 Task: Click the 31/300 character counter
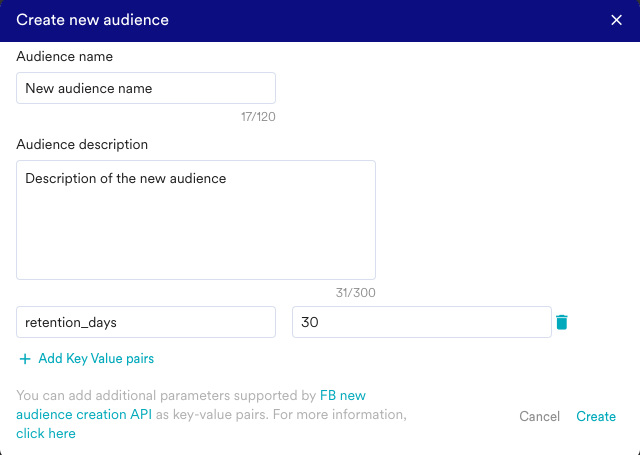(x=357, y=293)
